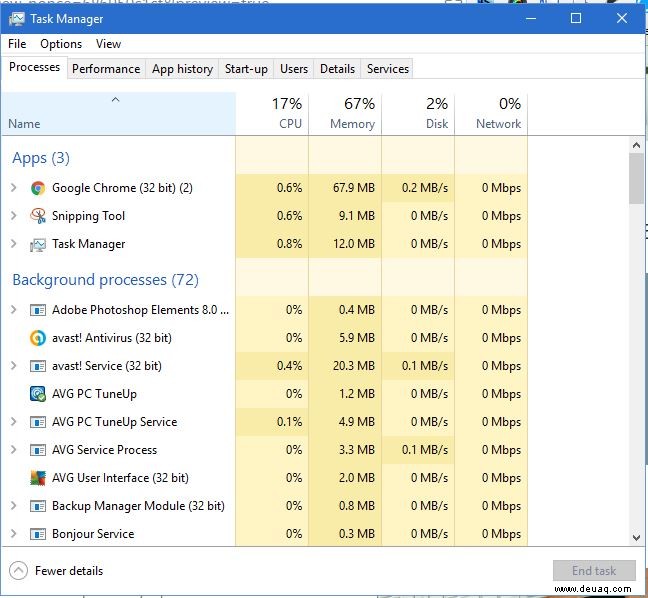Image resolution: width=648 pixels, height=598 pixels.
Task: Expand Adobe Photoshop Elements 8.0 process
Action: [x=14, y=310]
